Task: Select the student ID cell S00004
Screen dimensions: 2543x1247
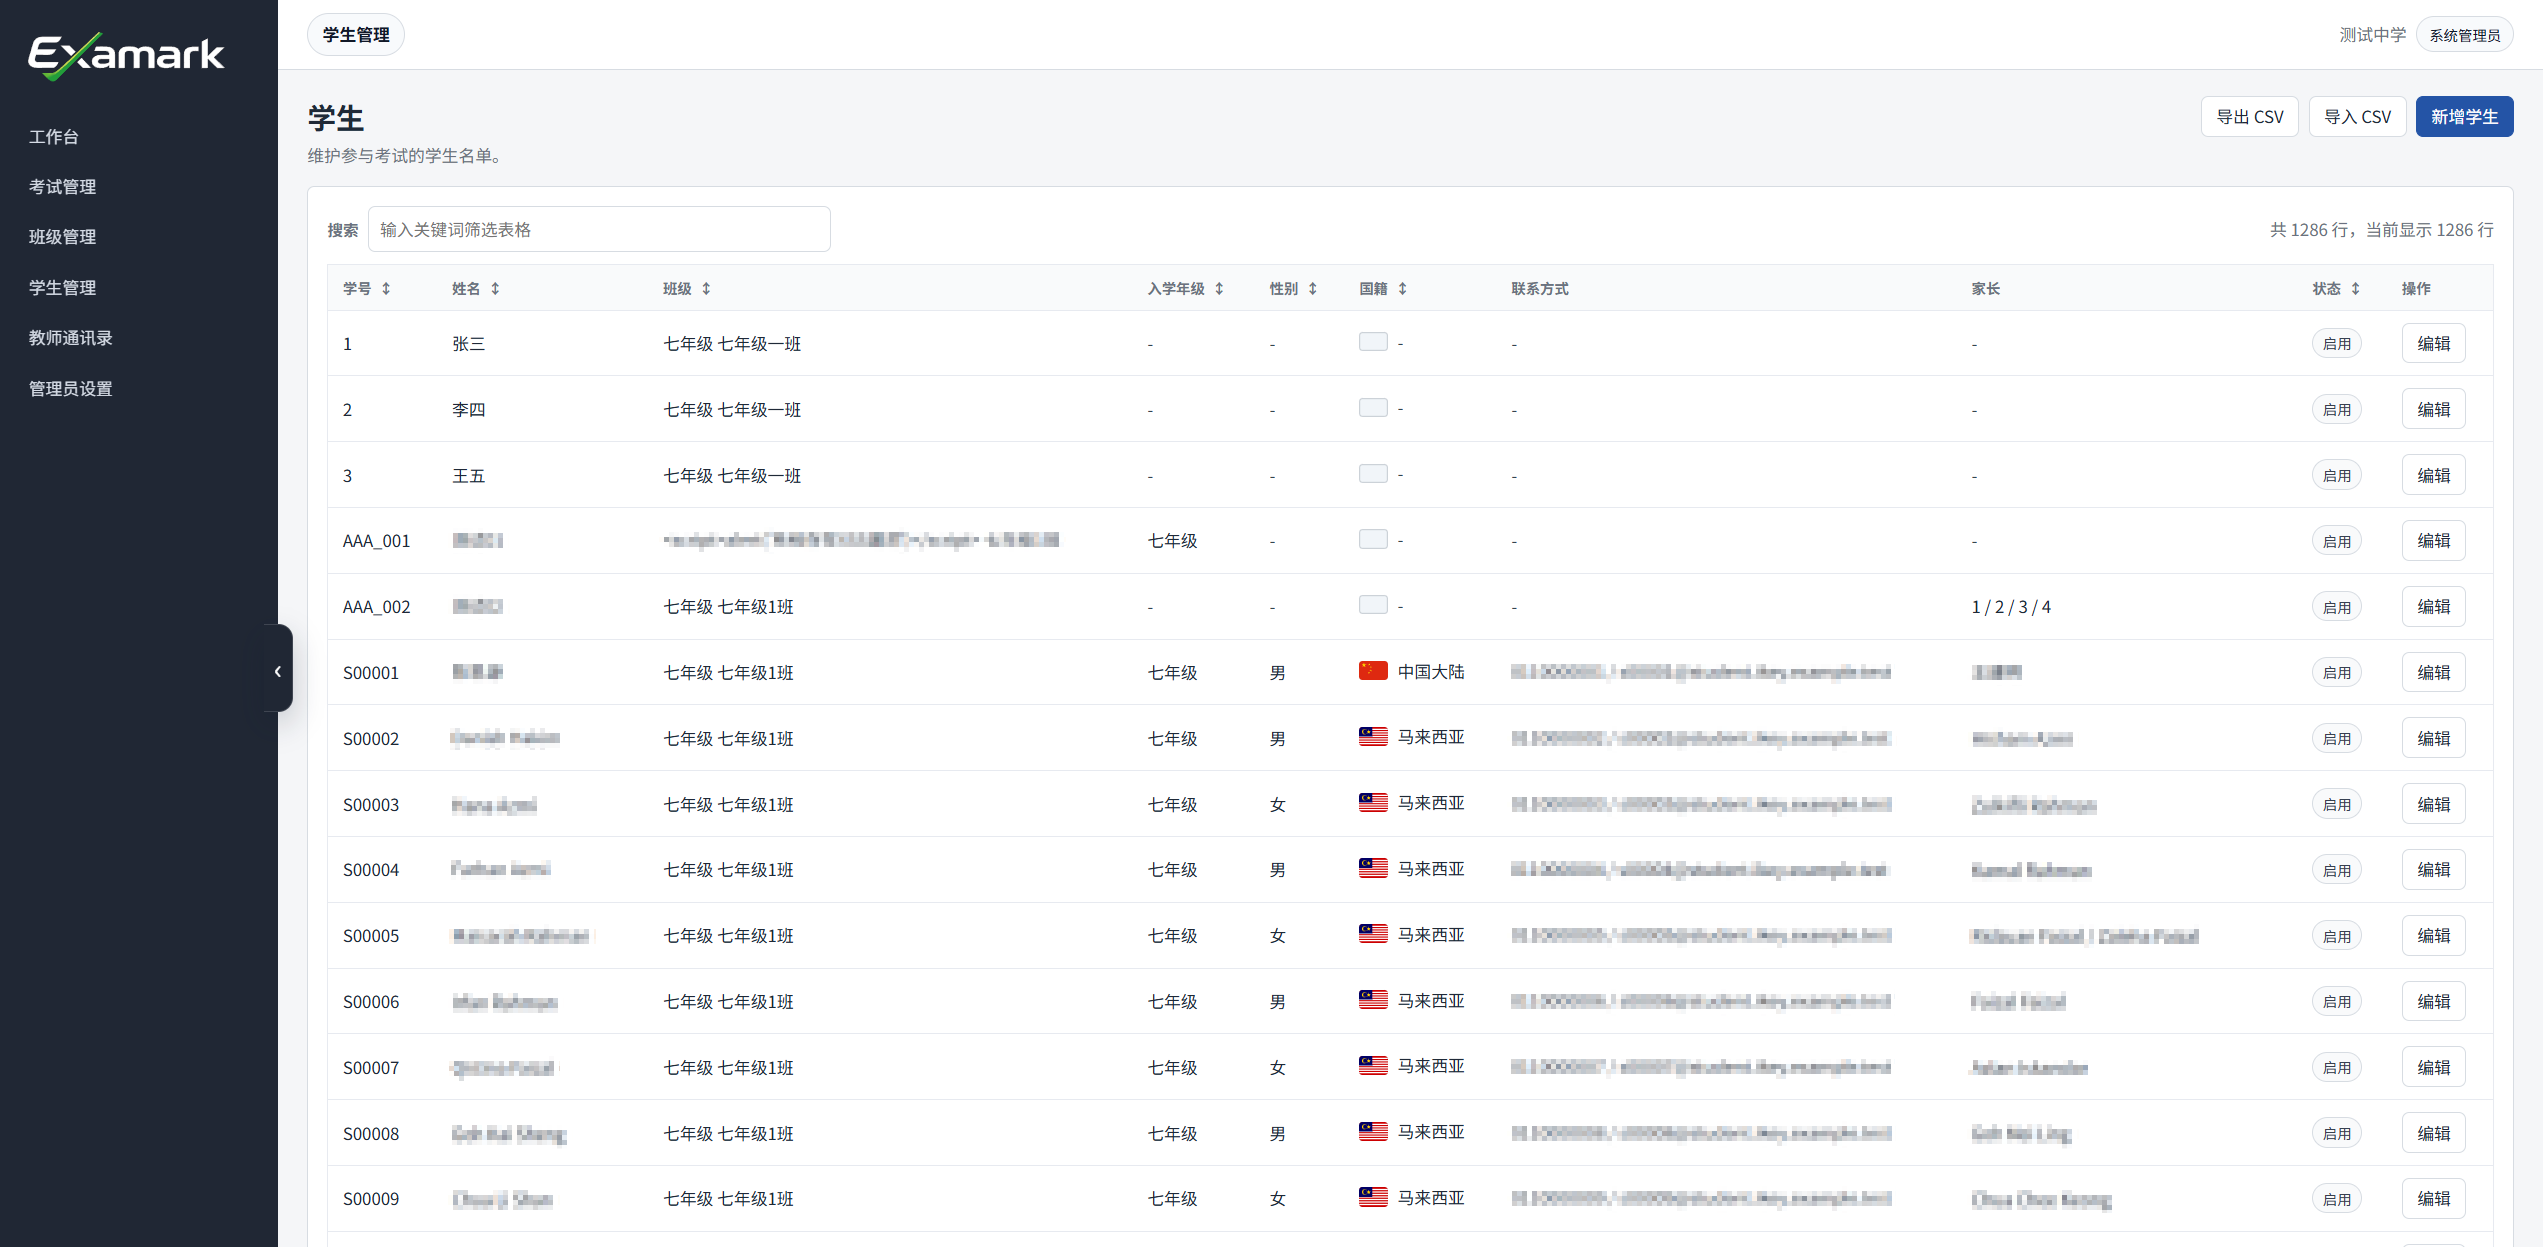Action: pos(371,870)
